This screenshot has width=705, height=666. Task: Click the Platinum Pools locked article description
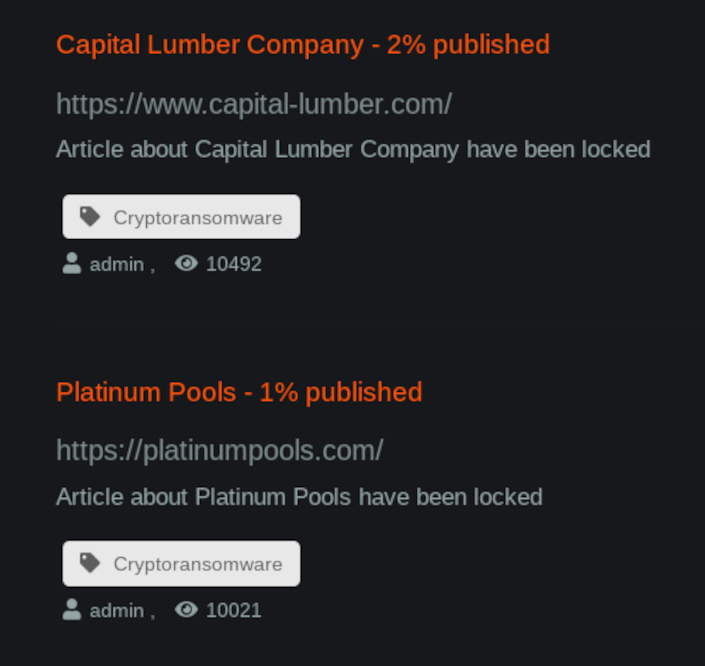(x=299, y=497)
